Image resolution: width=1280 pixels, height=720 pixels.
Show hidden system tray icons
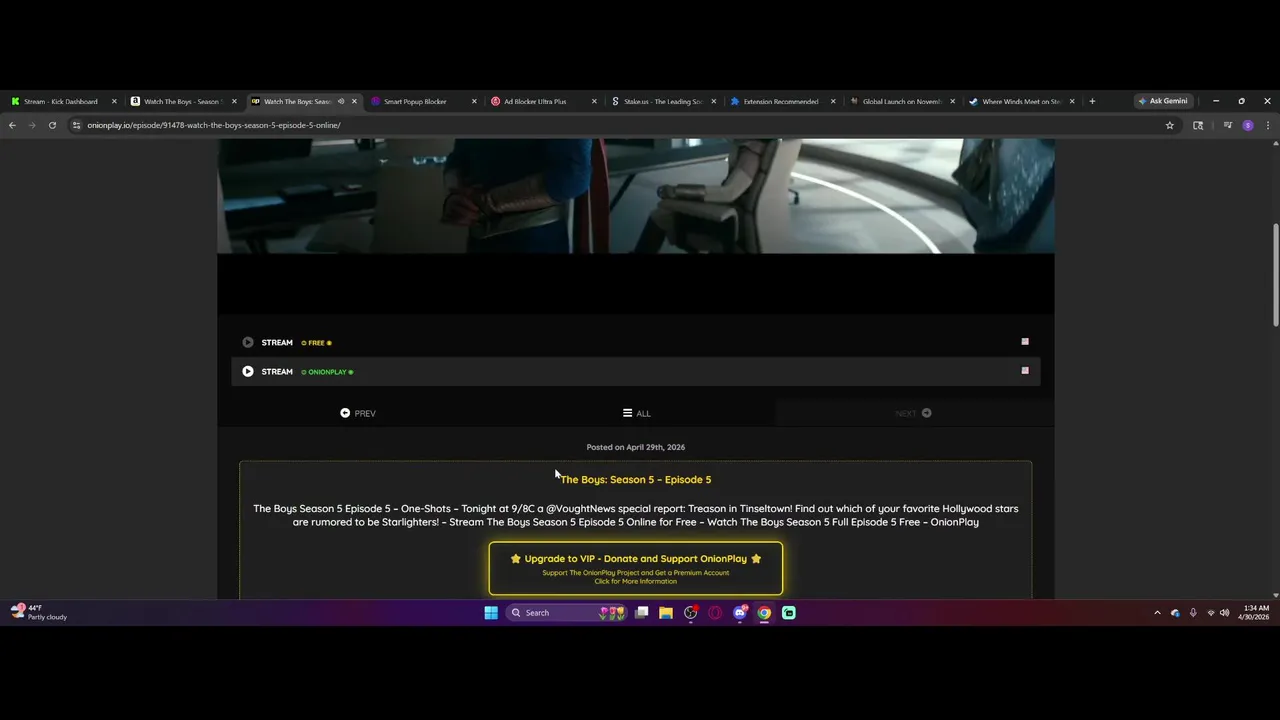tap(1157, 613)
